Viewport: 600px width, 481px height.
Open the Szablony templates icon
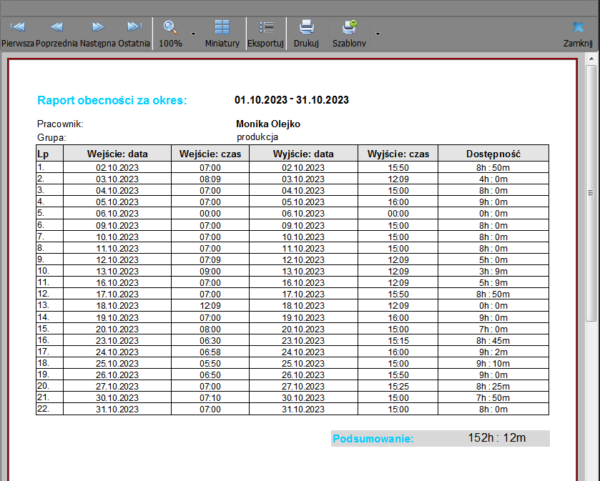348,30
